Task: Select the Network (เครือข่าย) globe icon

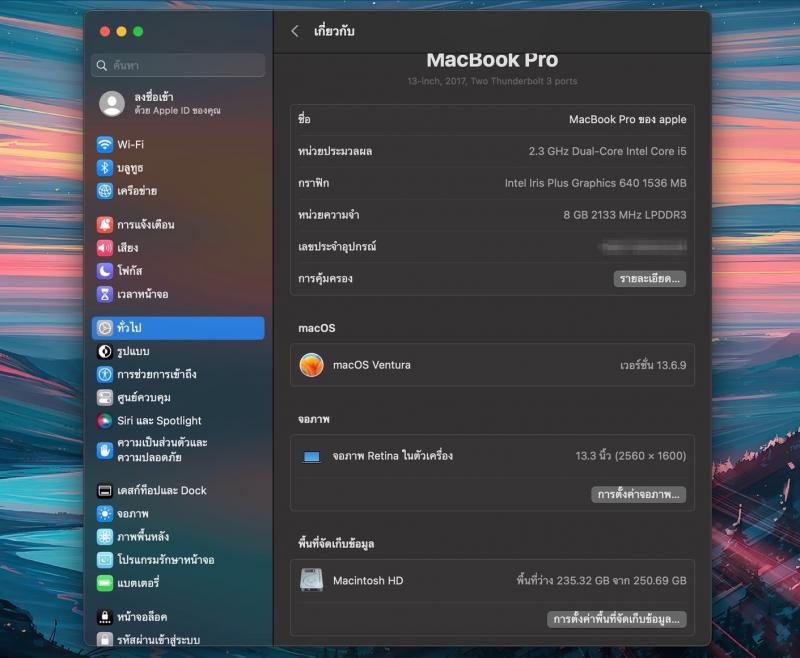Action: pos(105,191)
